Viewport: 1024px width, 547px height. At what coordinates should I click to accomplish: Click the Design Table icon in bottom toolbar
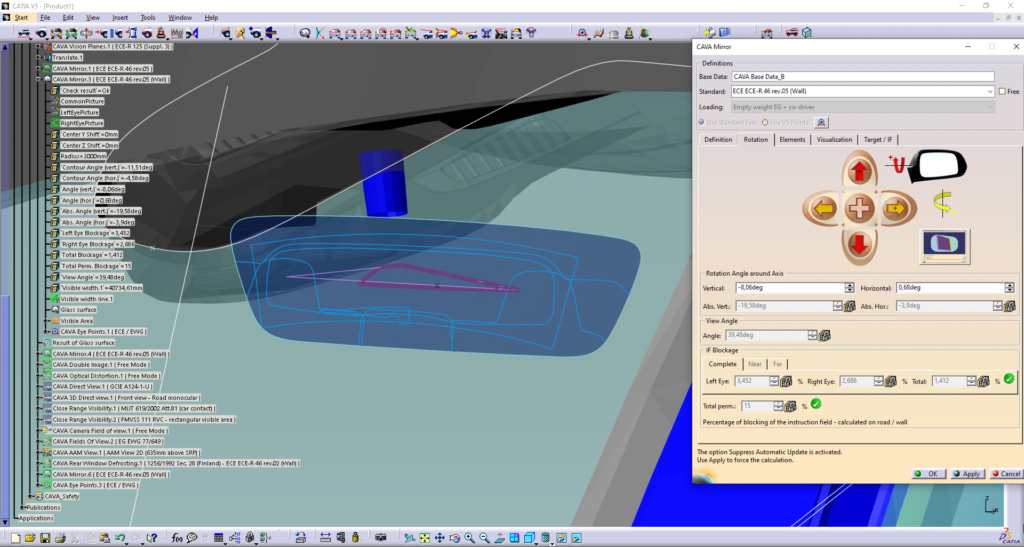(x=218, y=538)
